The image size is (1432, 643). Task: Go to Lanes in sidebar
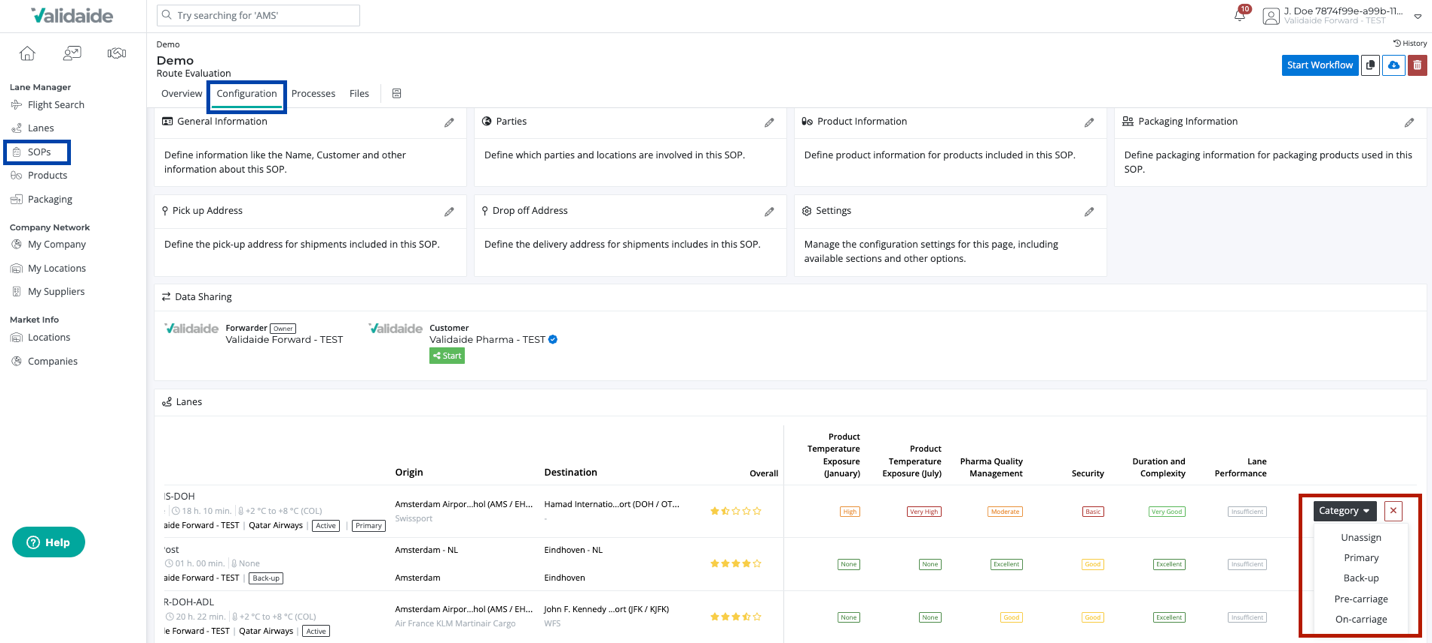coord(41,128)
